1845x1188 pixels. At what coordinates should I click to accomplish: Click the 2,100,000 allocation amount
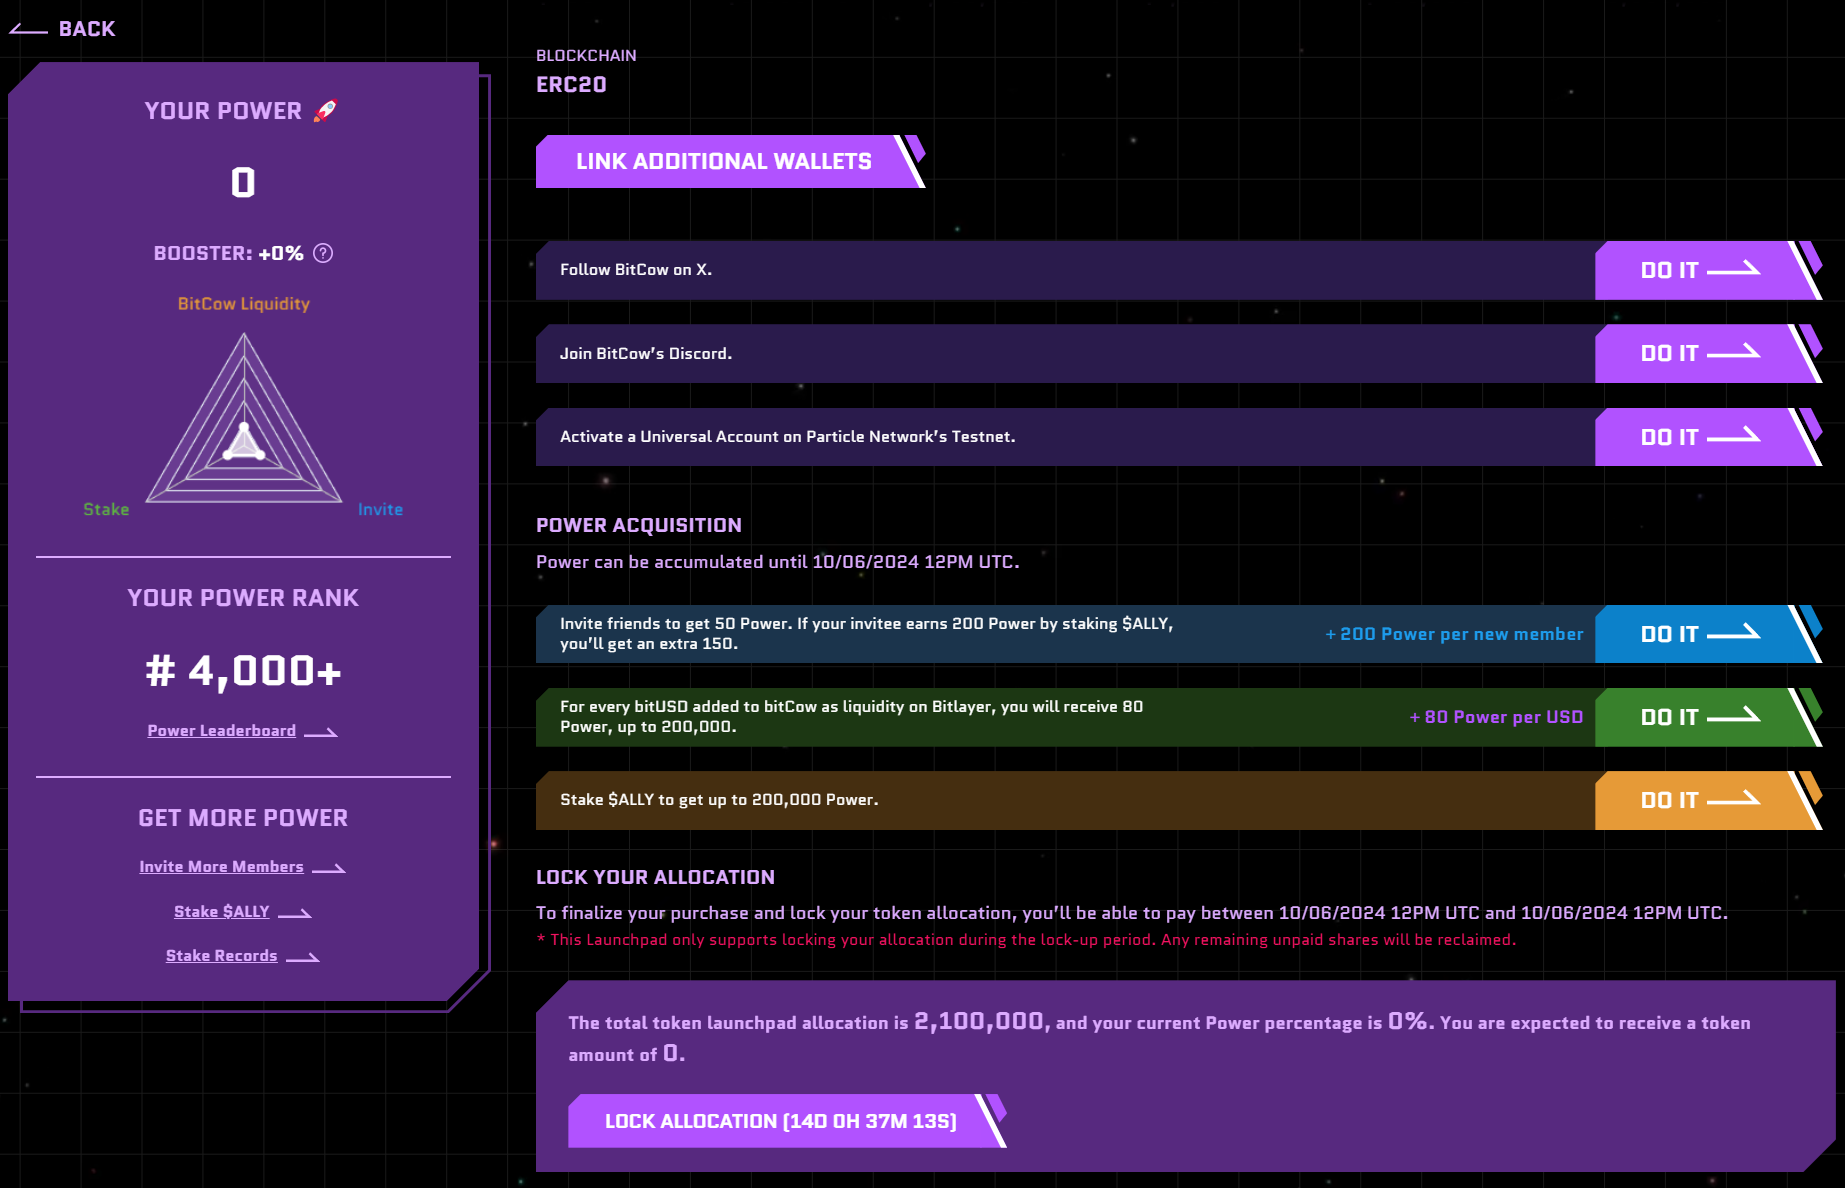[x=979, y=1021]
